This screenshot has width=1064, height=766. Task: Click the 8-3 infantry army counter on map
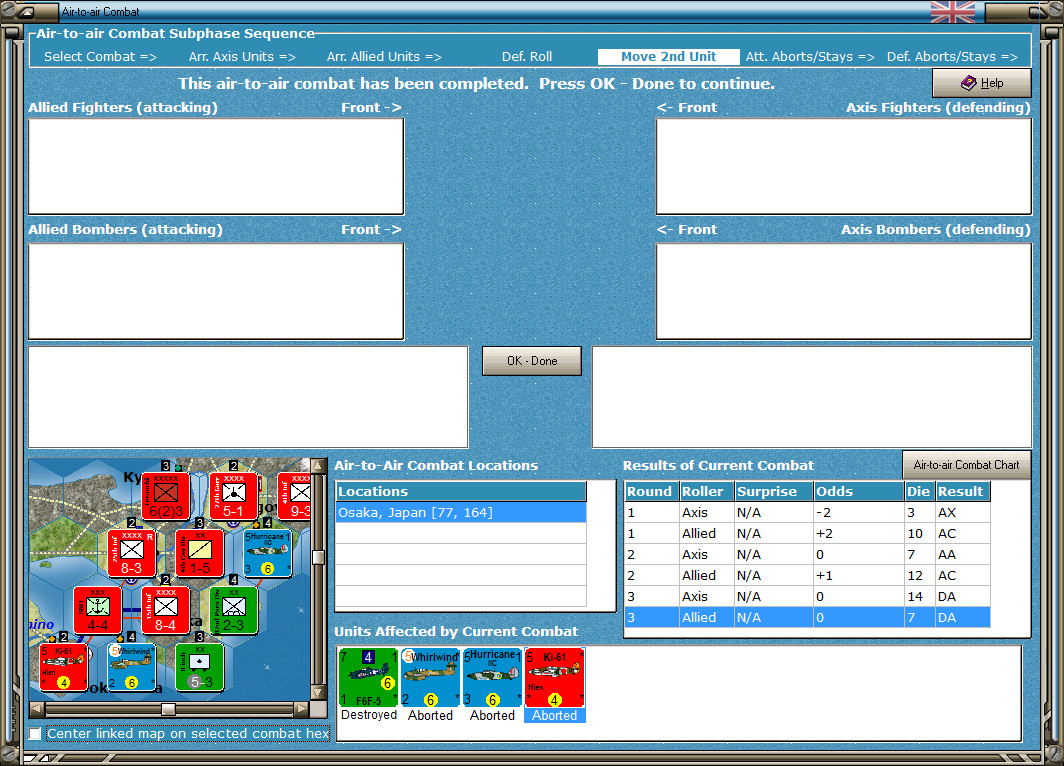132,553
